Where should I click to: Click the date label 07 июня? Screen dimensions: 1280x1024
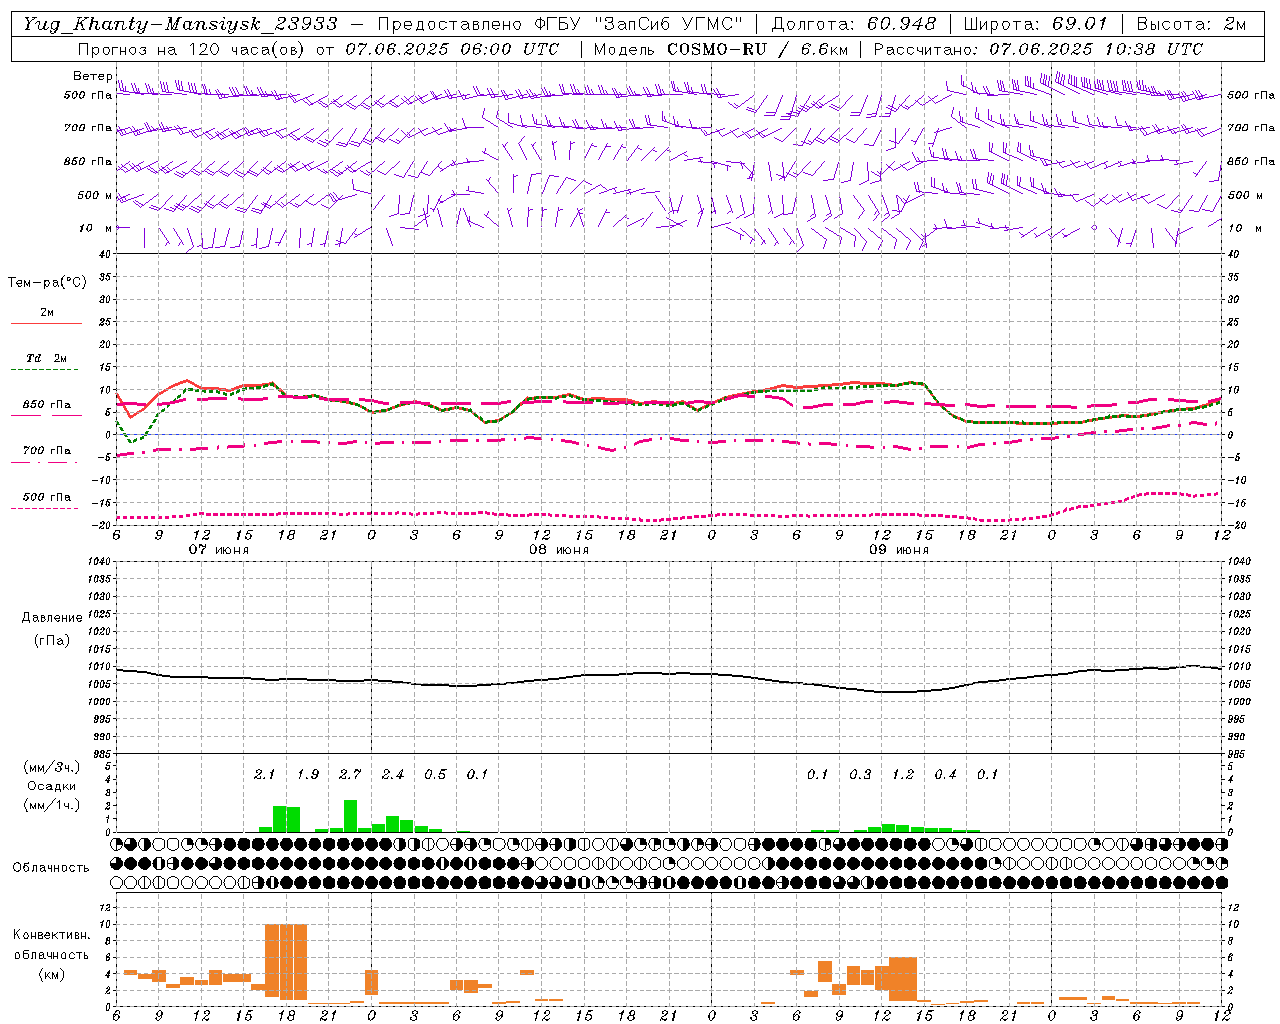click(219, 550)
